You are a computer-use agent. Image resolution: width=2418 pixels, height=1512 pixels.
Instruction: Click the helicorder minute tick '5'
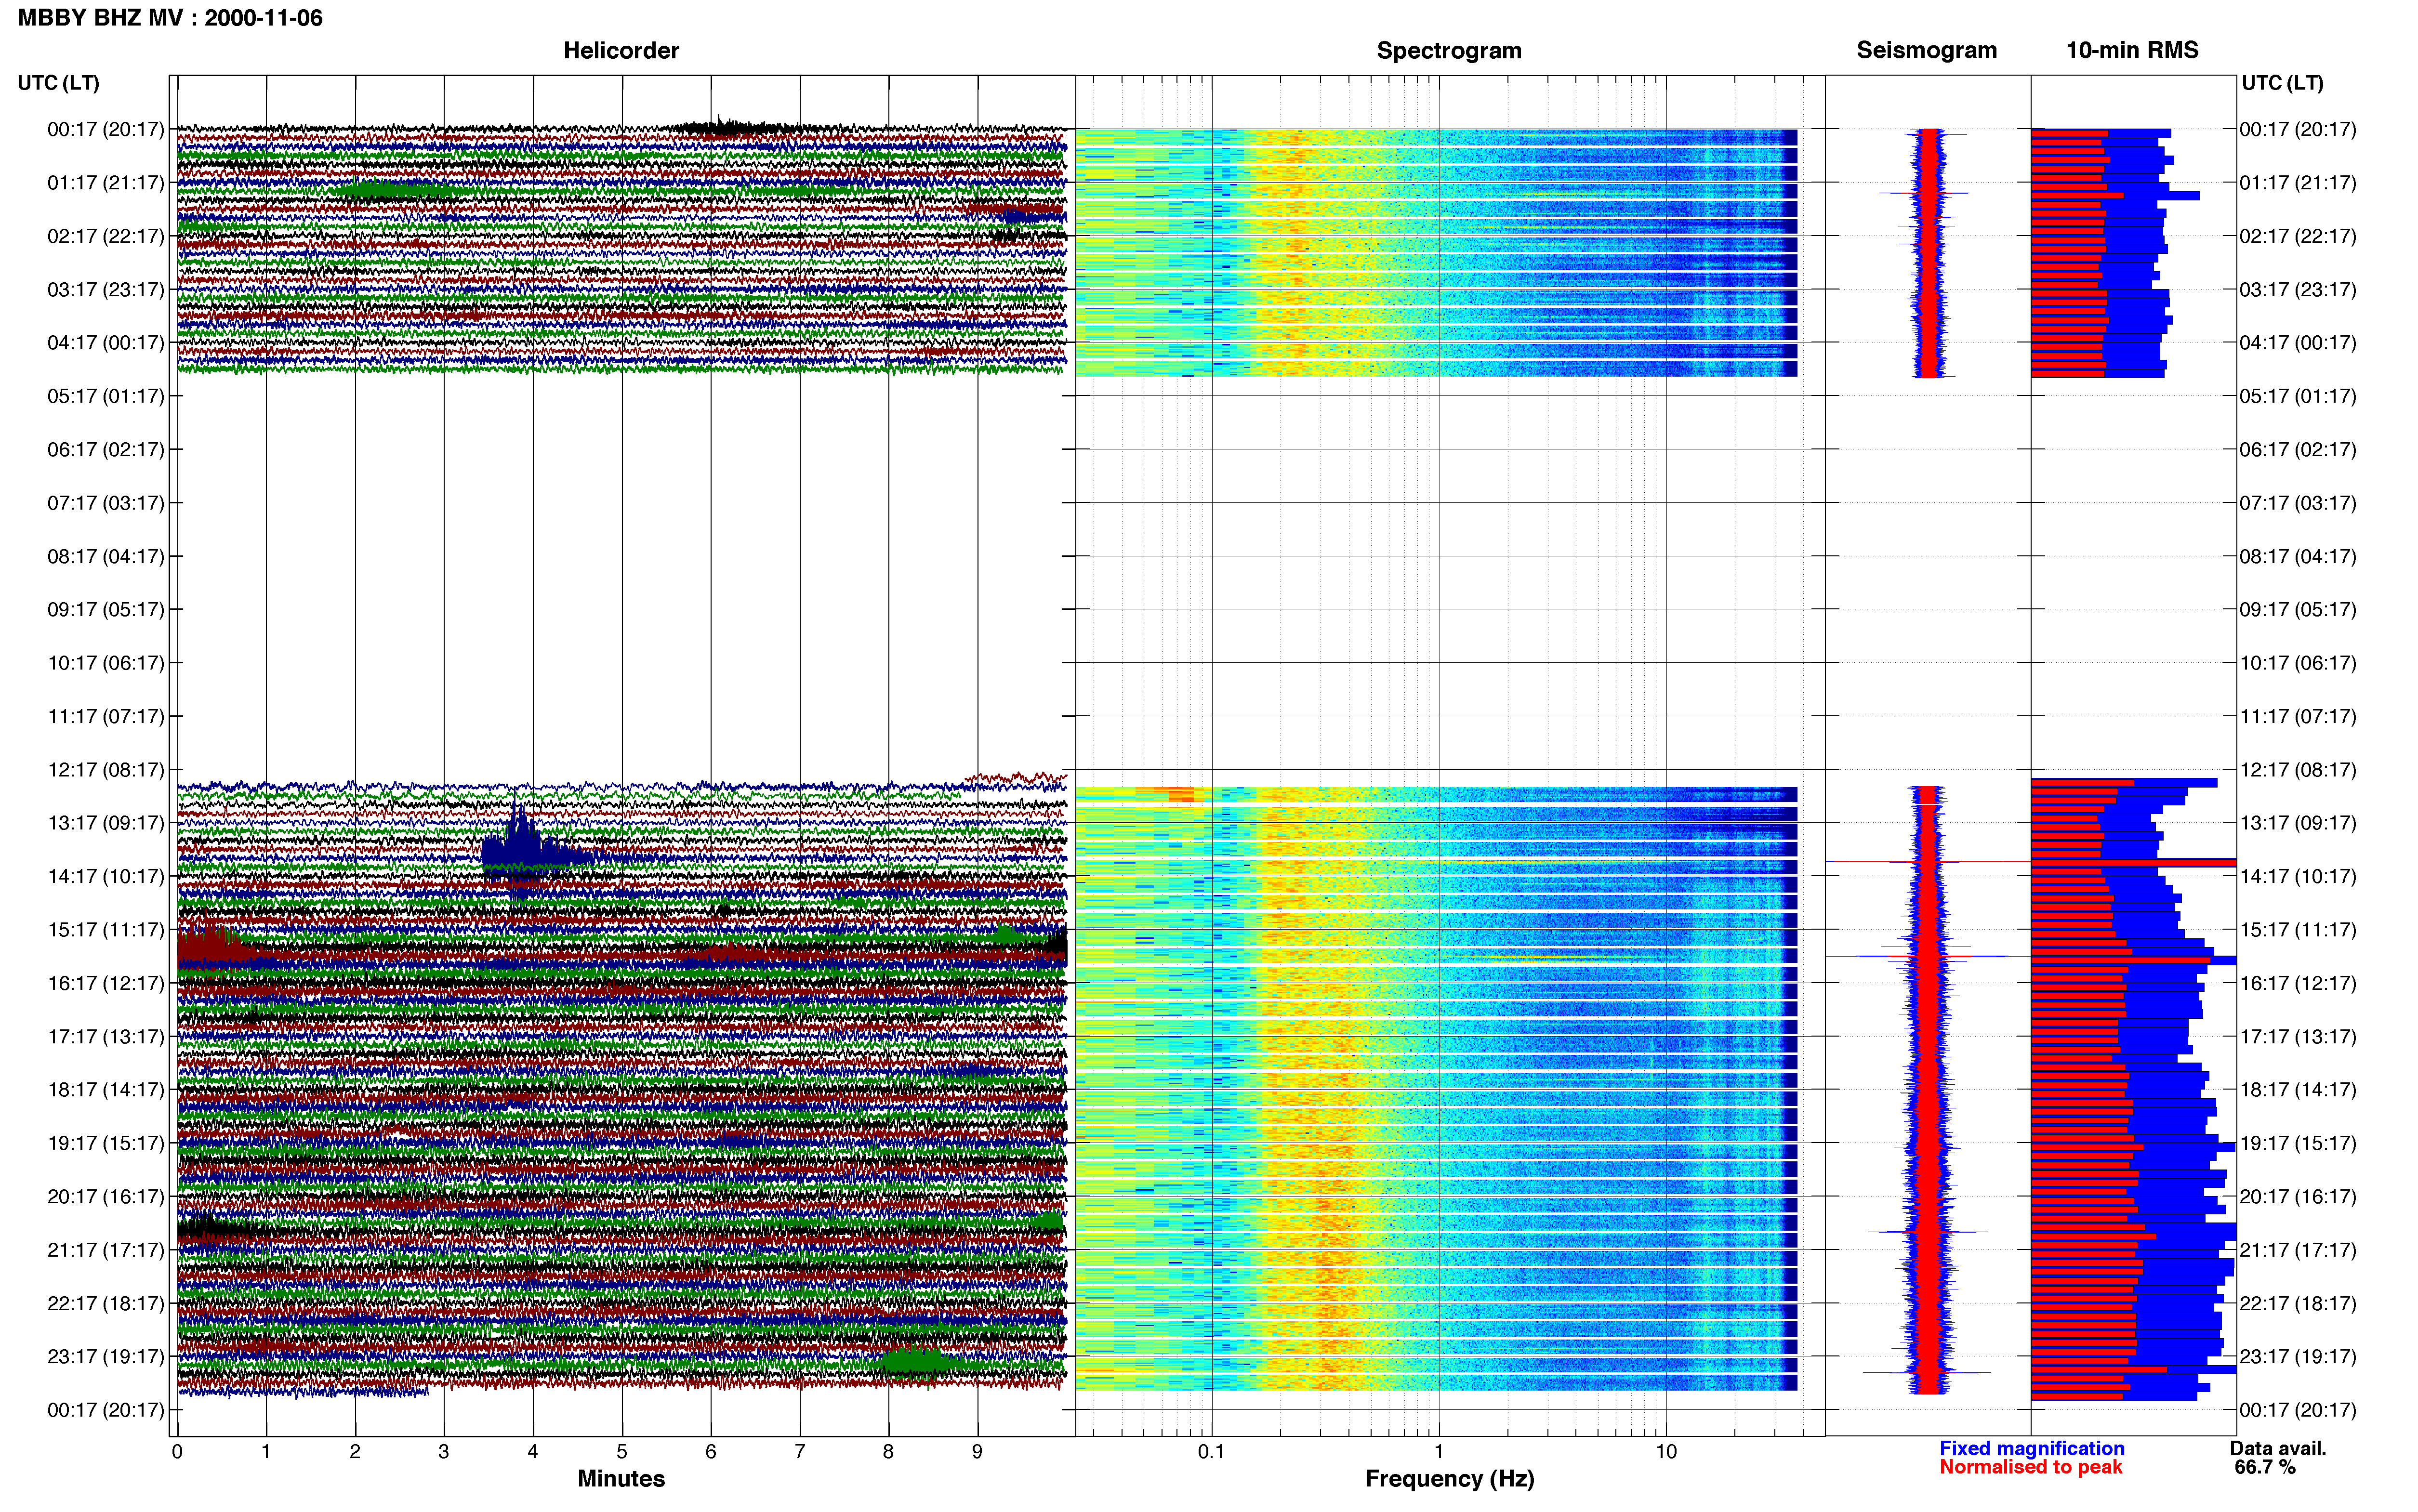pos(622,1451)
